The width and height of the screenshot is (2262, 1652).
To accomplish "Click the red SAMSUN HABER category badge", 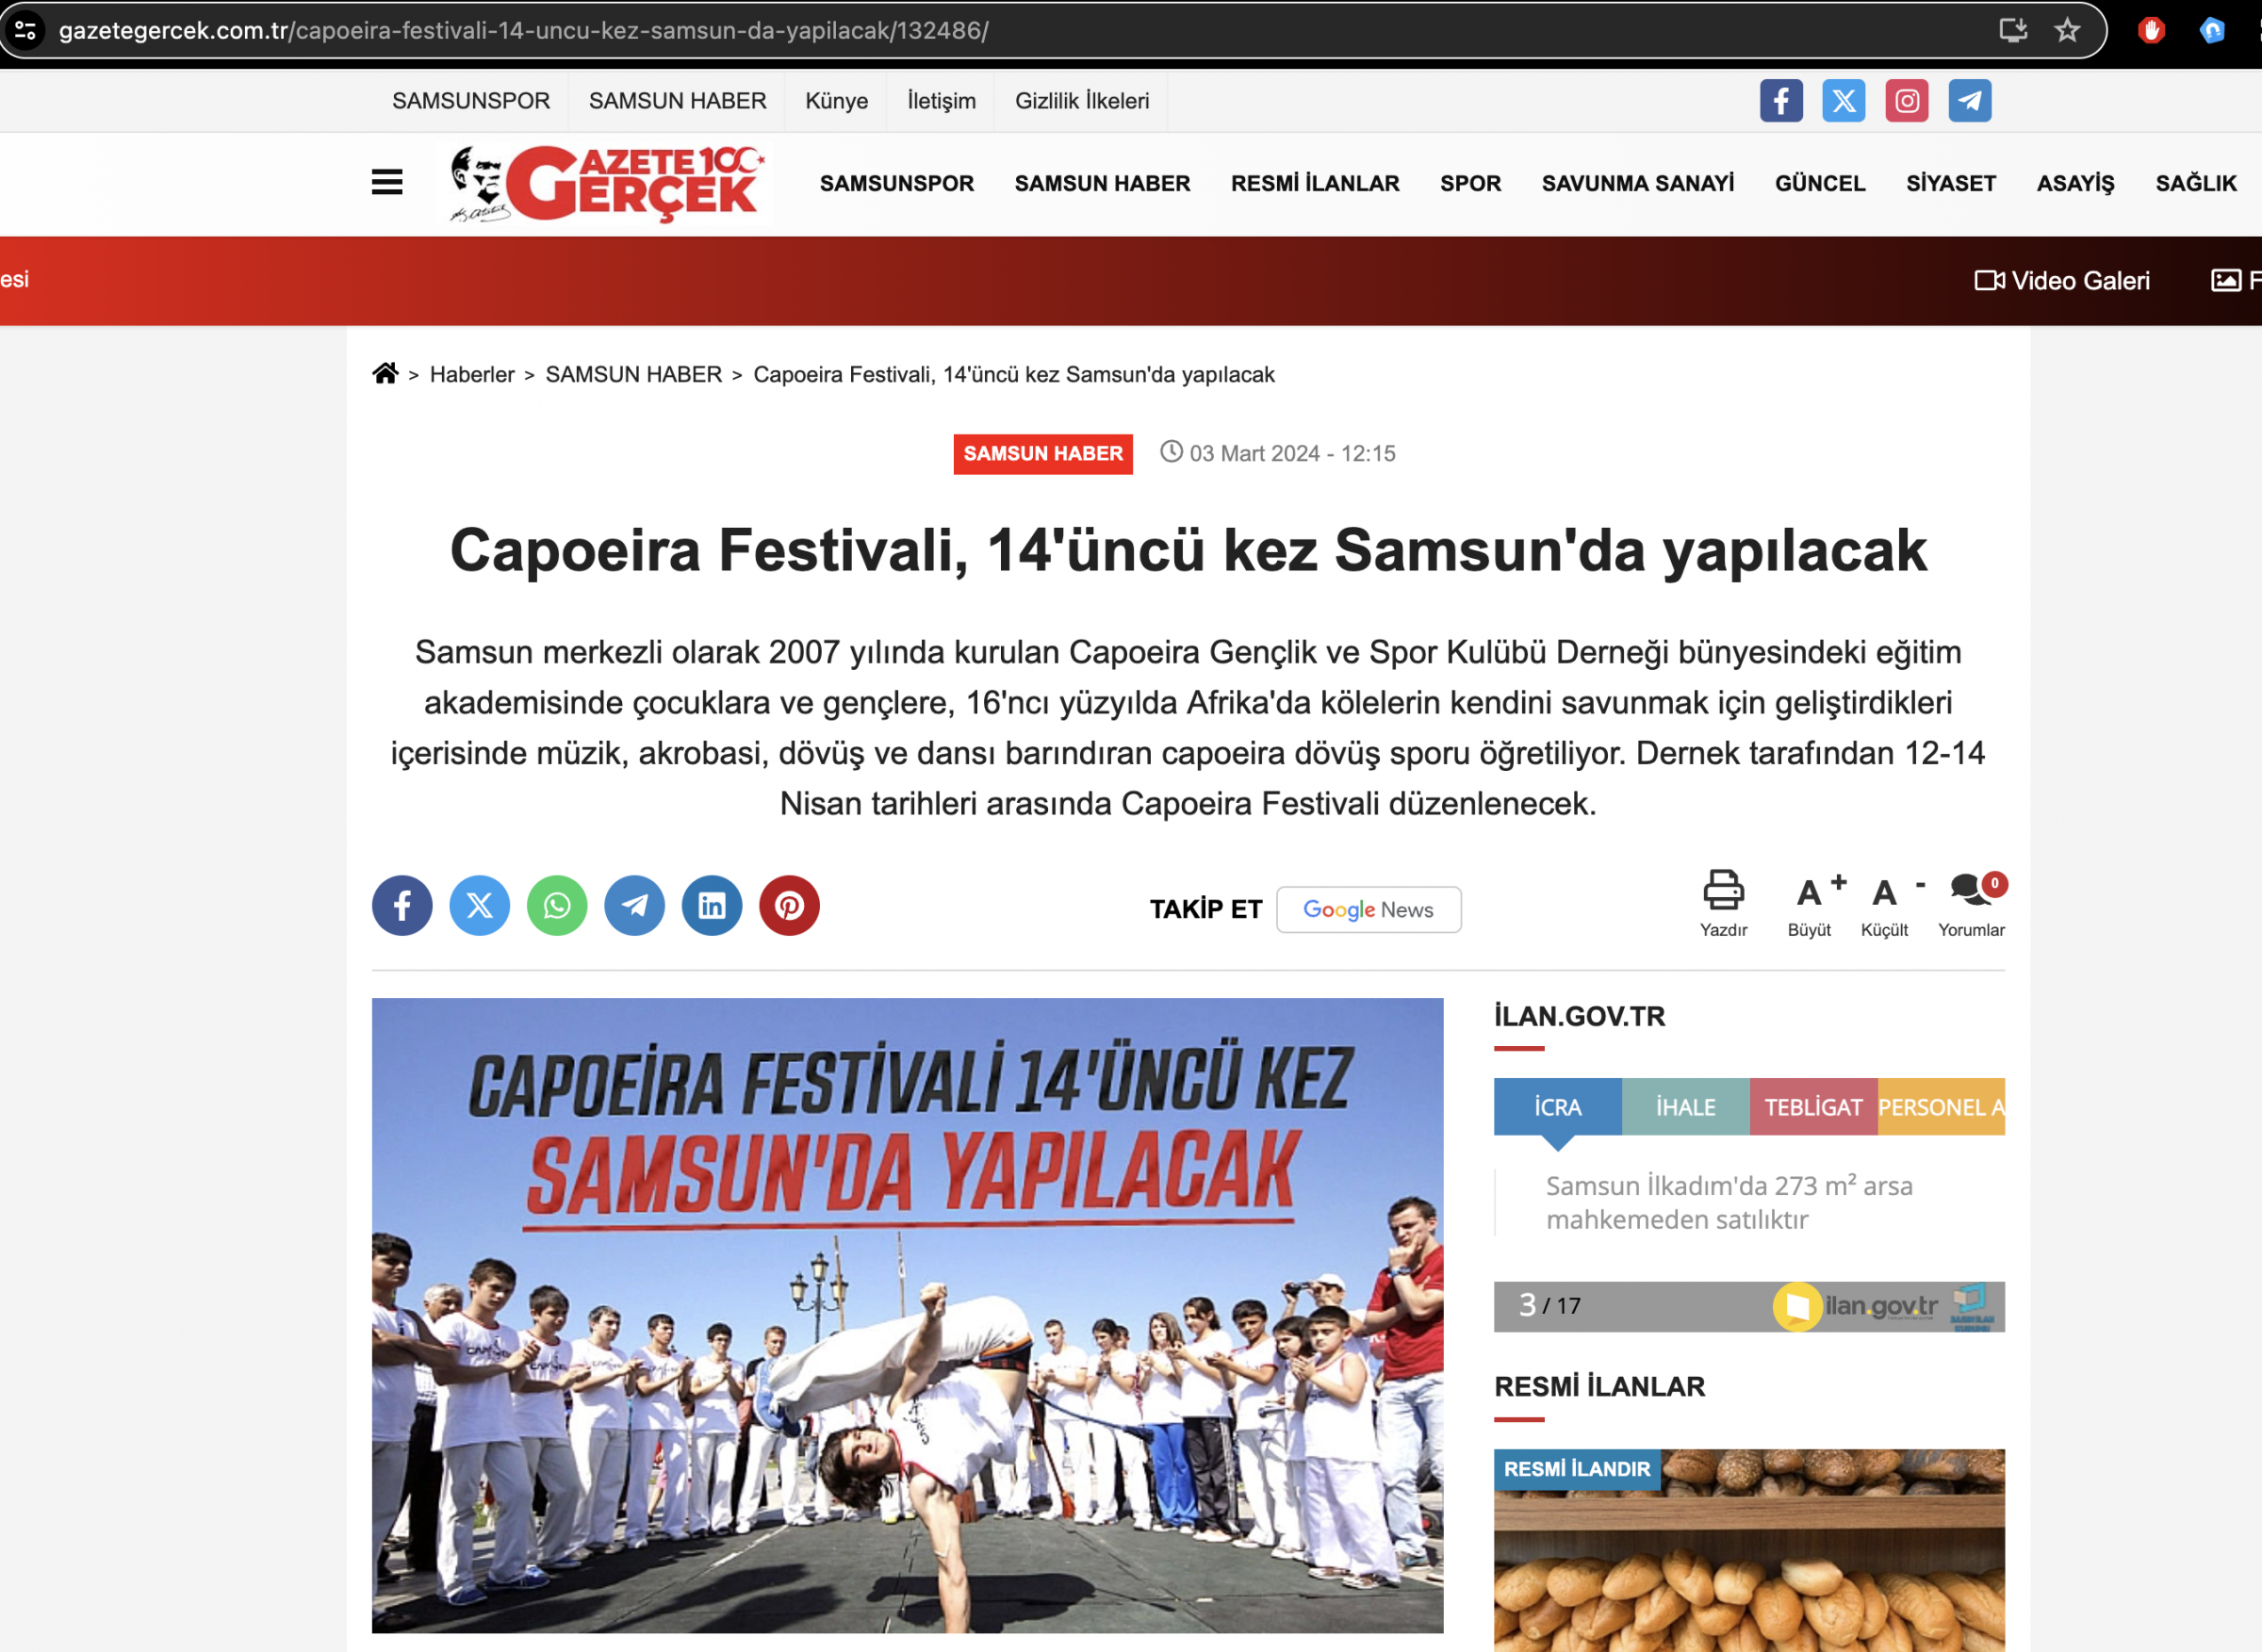I will pos(1042,454).
